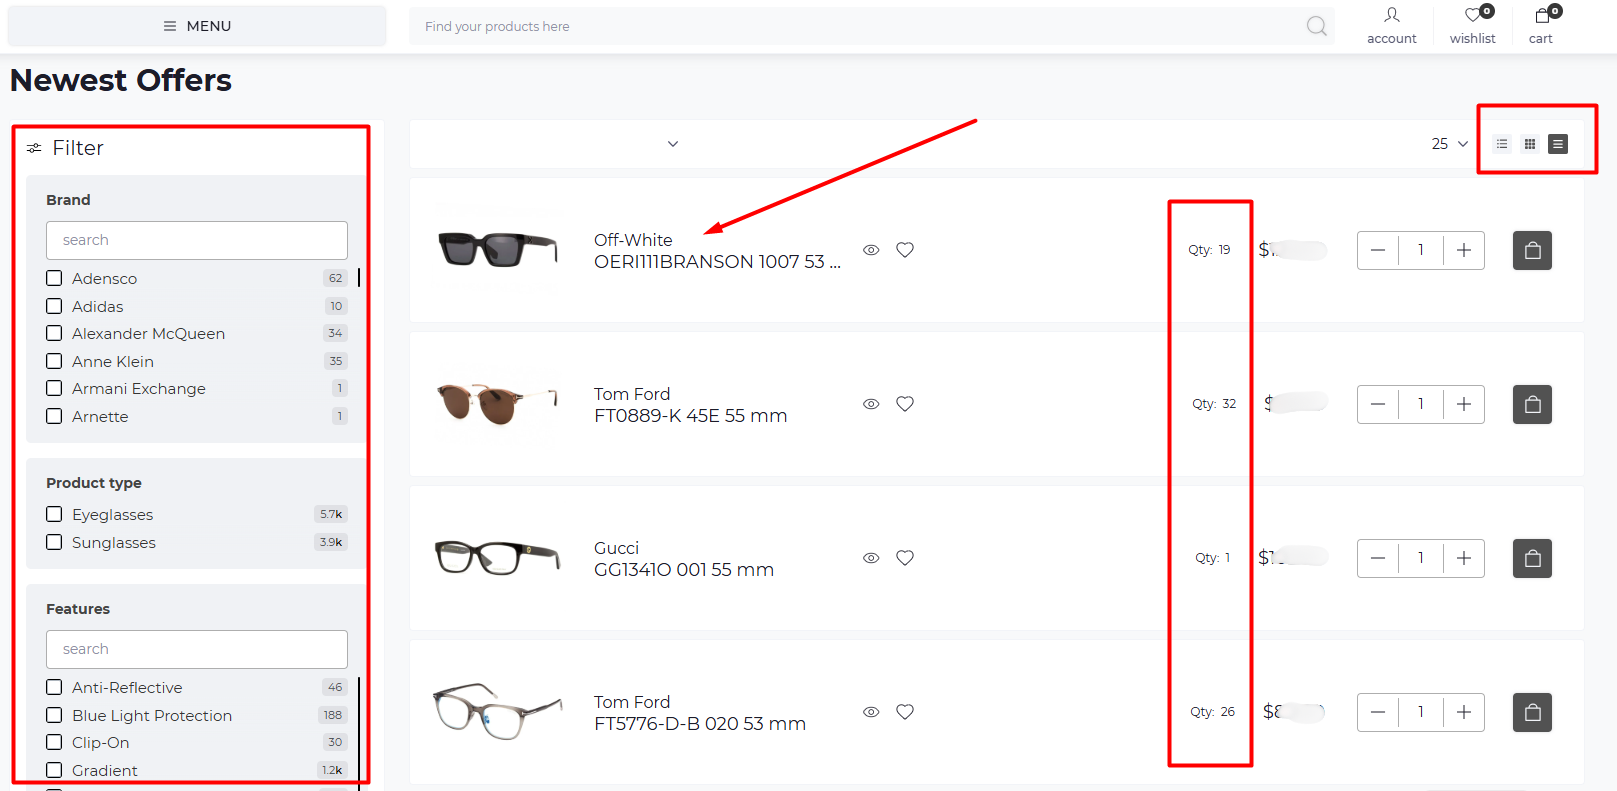View the Tom Ford FT0889-K thumbnail
1617x791 pixels.
tap(497, 403)
